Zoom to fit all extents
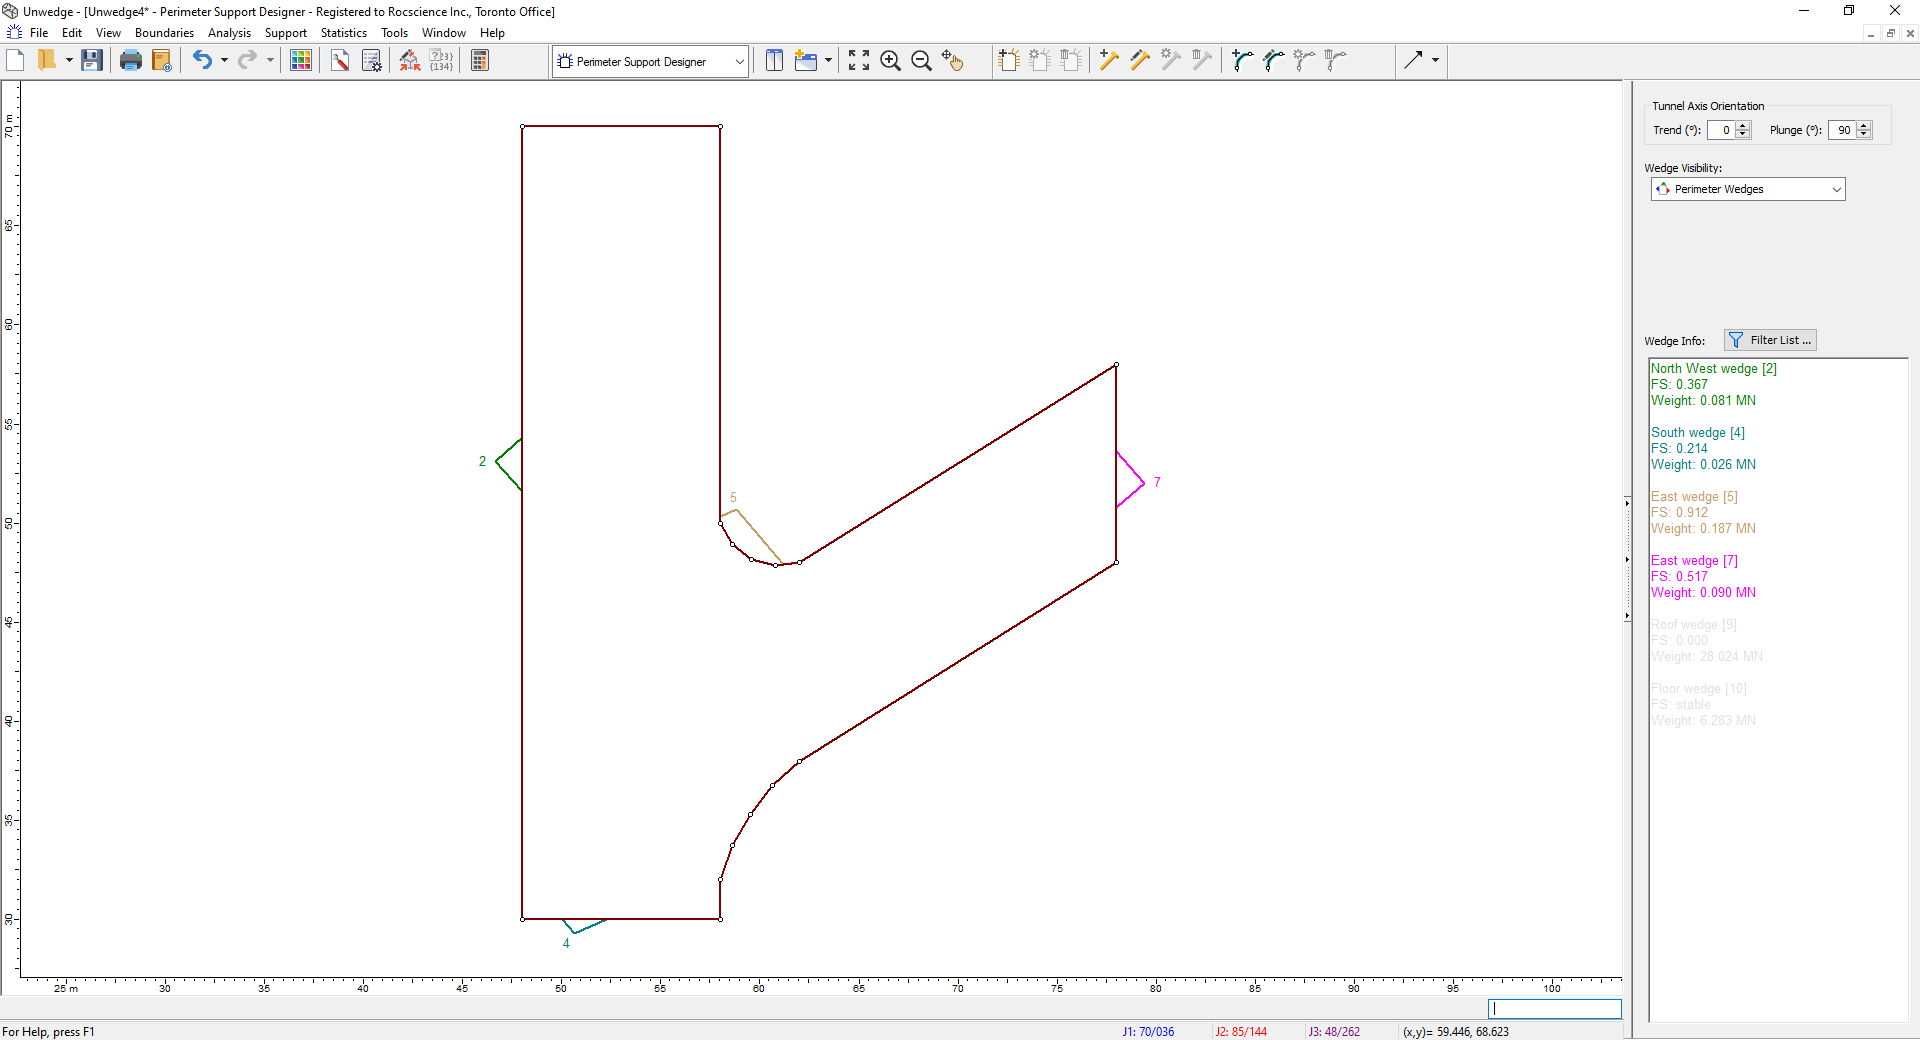The width and height of the screenshot is (1920, 1040). pyautogui.click(x=859, y=61)
